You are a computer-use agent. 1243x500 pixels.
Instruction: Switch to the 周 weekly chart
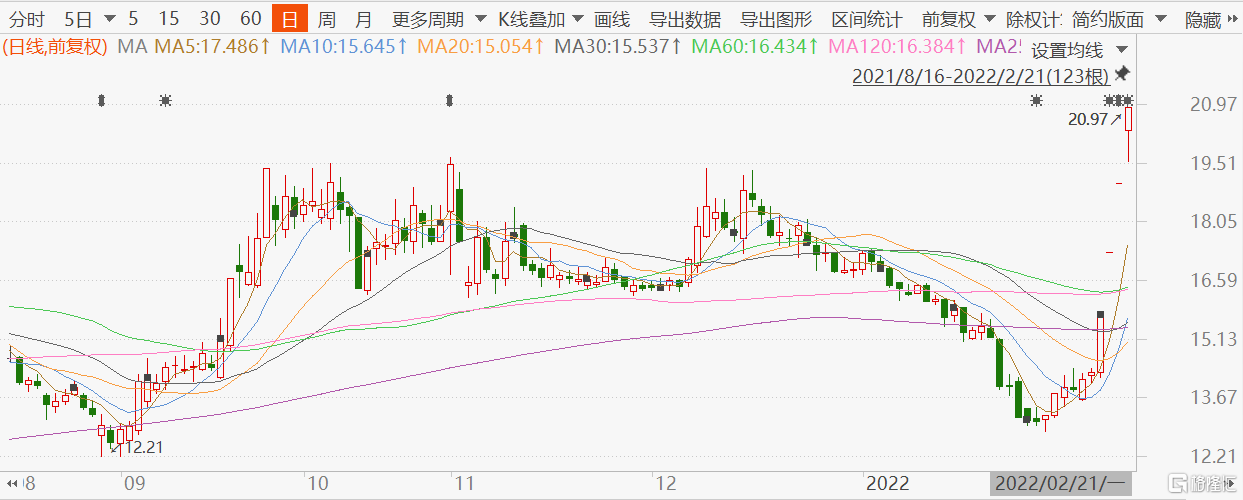(326, 19)
